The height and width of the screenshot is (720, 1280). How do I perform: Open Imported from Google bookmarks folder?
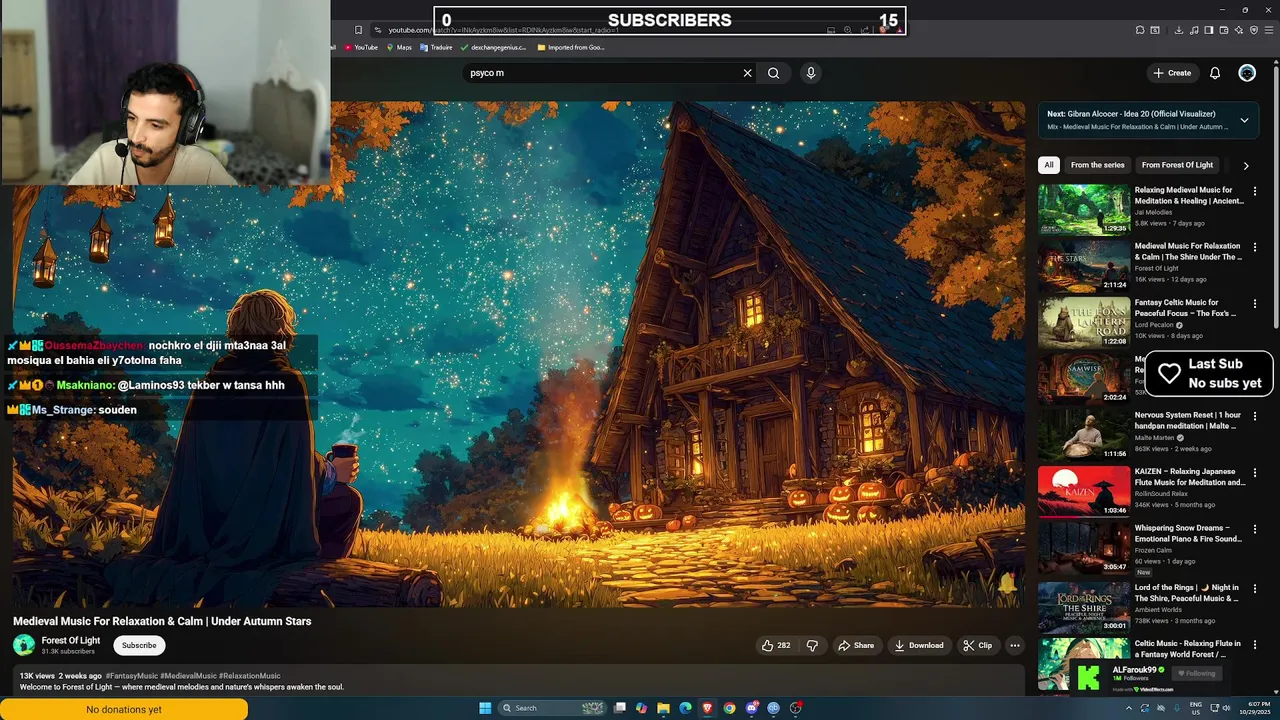tap(571, 47)
